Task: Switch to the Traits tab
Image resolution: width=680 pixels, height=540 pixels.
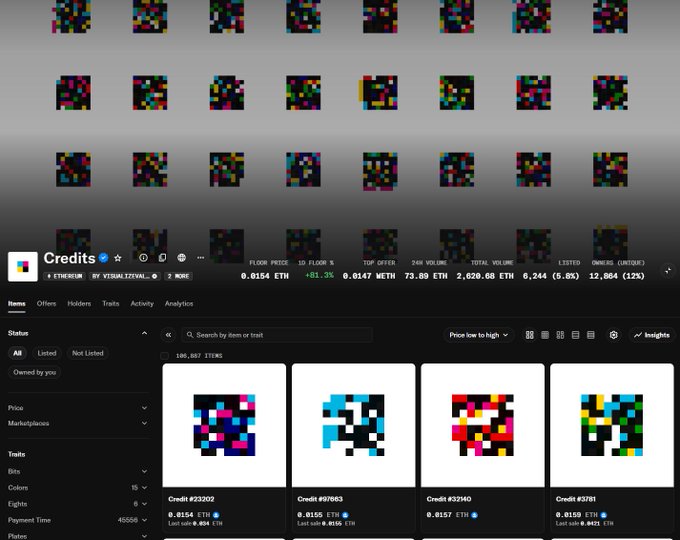Action: [x=111, y=304]
